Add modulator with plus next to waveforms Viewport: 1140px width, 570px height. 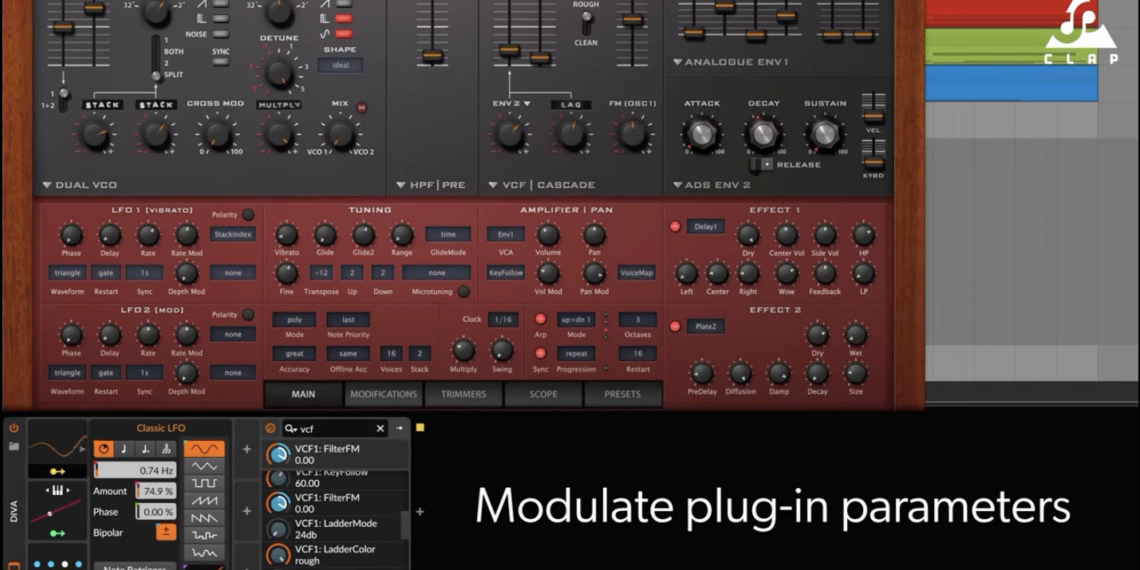click(246, 449)
